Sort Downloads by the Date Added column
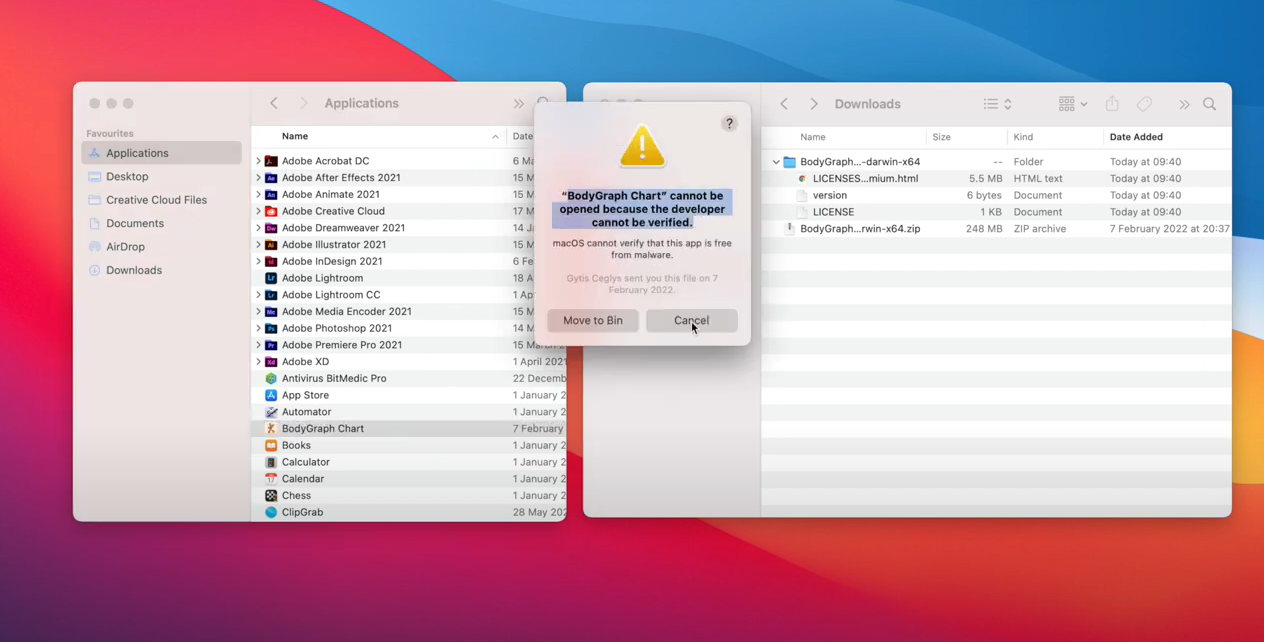The width and height of the screenshot is (1264, 642). tap(1167, 137)
